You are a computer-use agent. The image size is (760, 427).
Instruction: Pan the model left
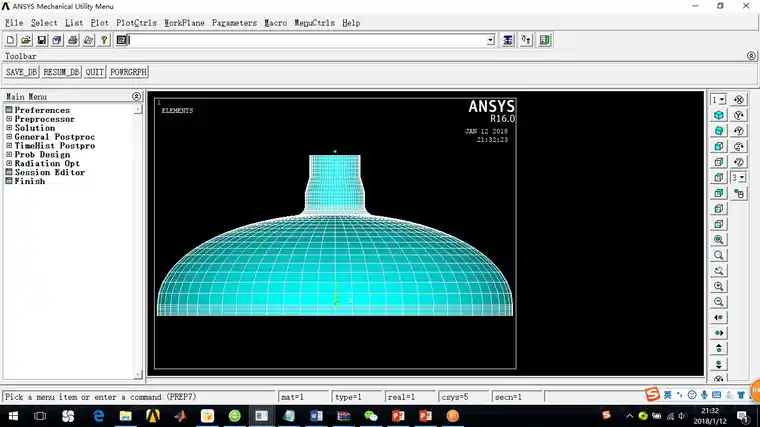[x=719, y=317]
